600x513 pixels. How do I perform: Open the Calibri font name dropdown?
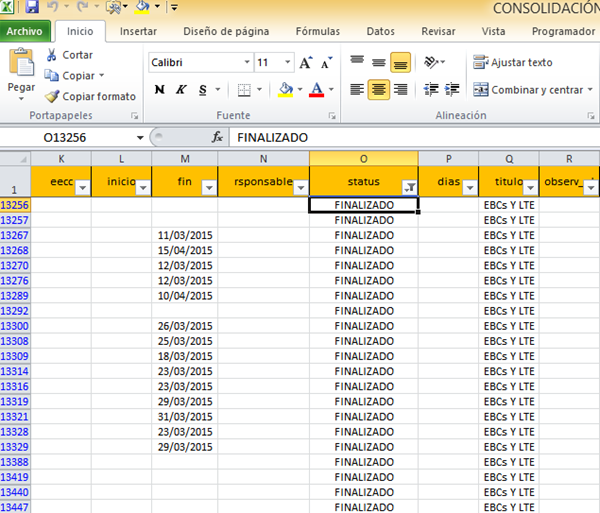pyautogui.click(x=246, y=63)
